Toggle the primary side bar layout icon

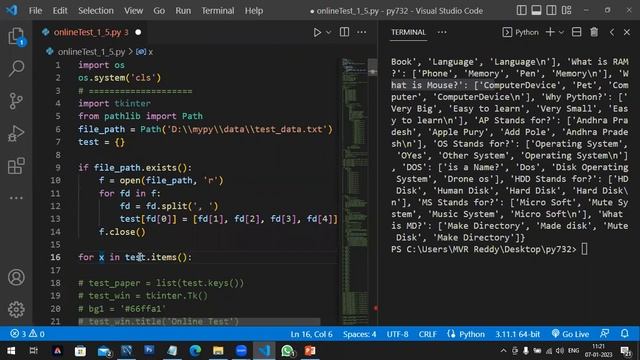[x=521, y=10]
